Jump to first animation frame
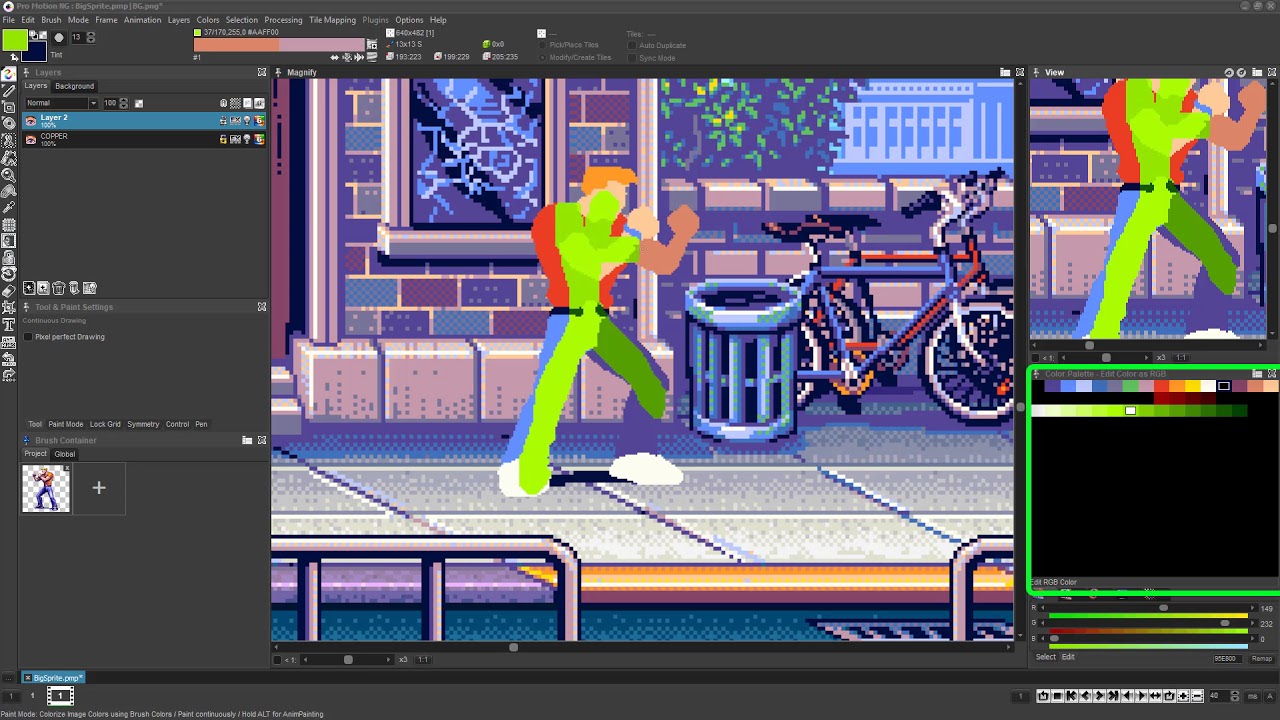The width and height of the screenshot is (1280, 720). (x=1071, y=696)
